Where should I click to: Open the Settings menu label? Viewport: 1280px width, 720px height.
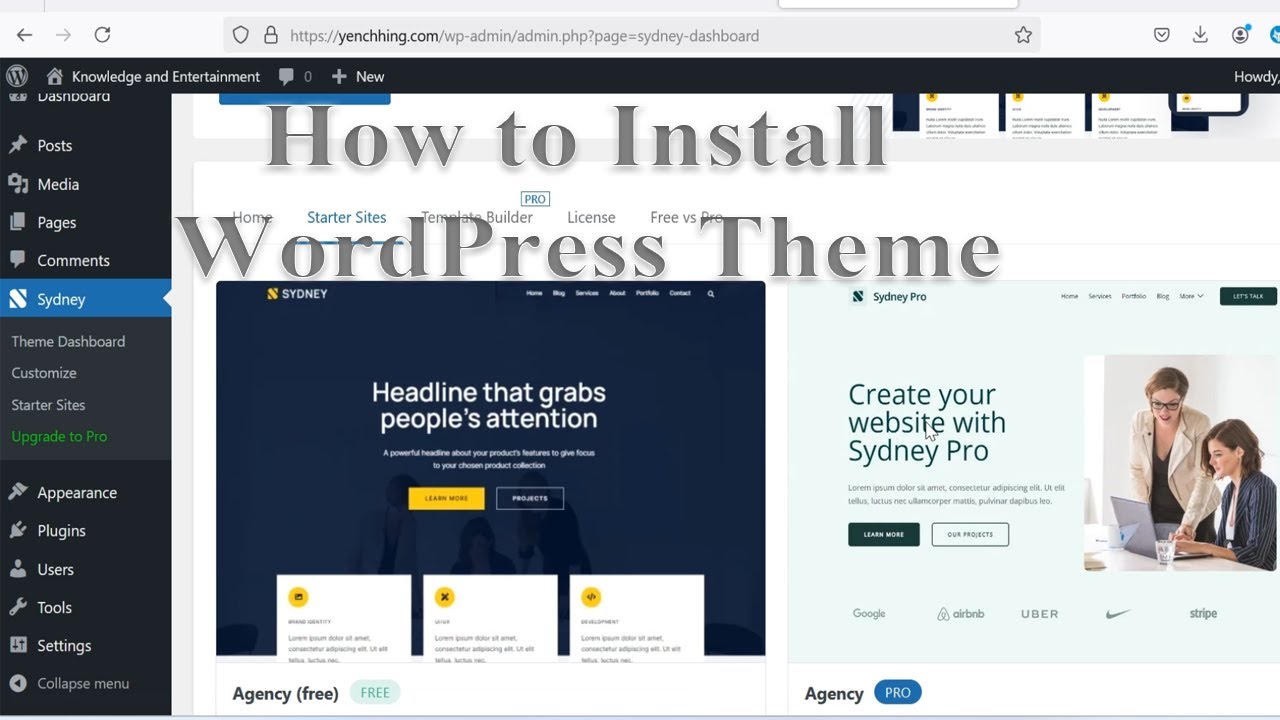pos(64,645)
